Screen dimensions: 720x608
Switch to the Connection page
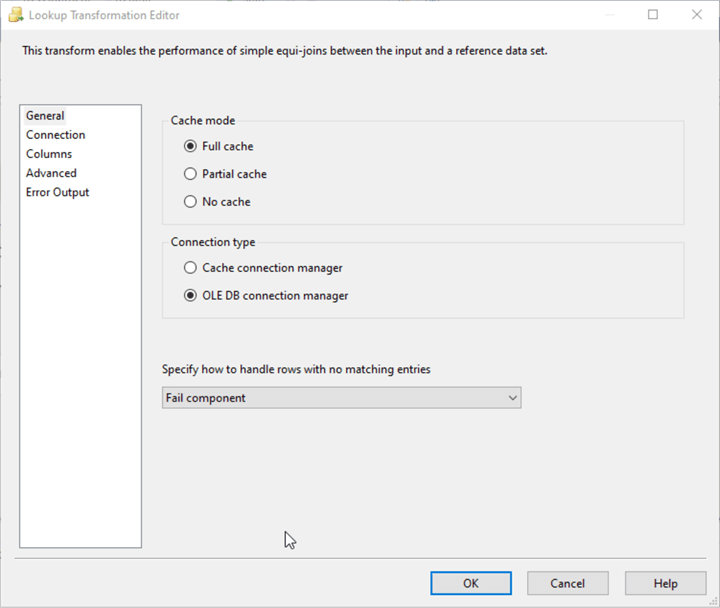tap(56, 135)
